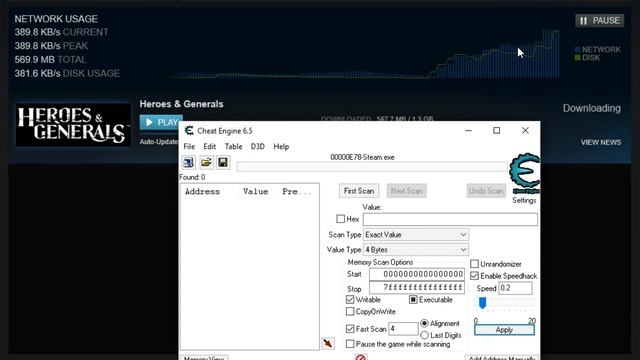
Task: Click the Found: 0 label
Action: tap(192, 177)
